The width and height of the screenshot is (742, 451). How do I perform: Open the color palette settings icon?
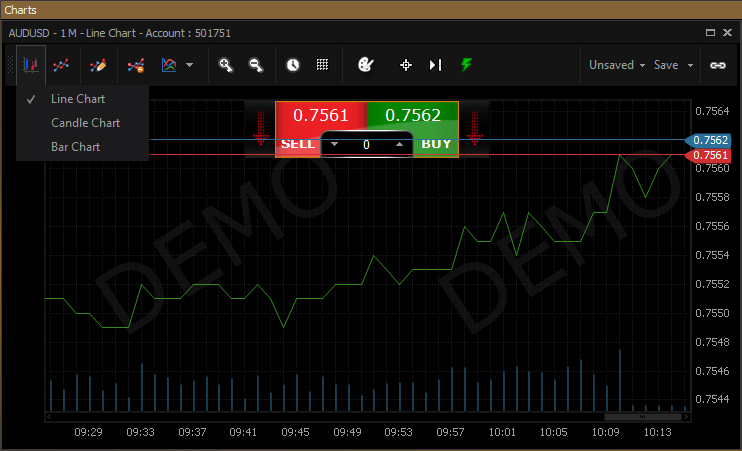tap(366, 65)
